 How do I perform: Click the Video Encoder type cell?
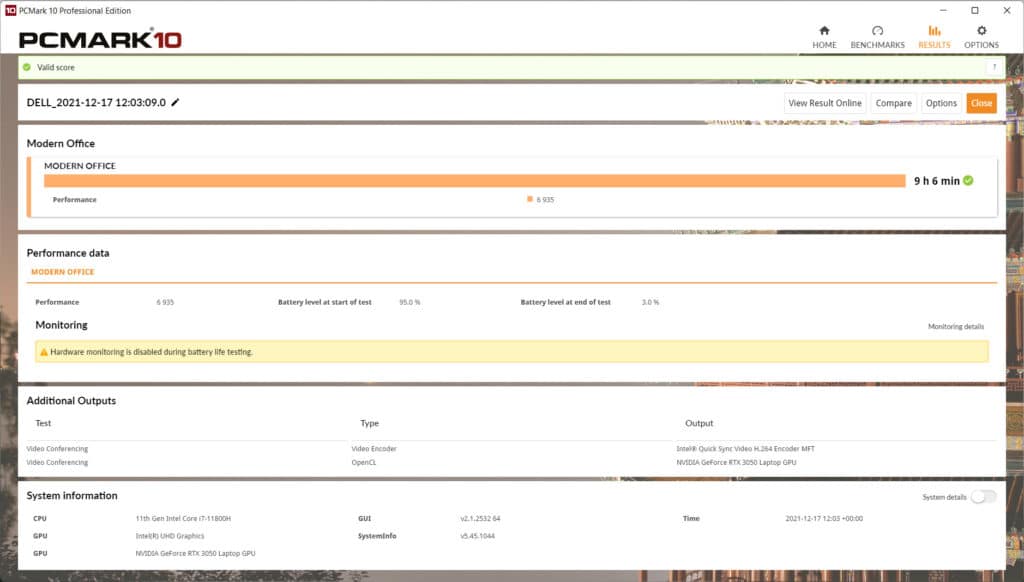click(374, 449)
